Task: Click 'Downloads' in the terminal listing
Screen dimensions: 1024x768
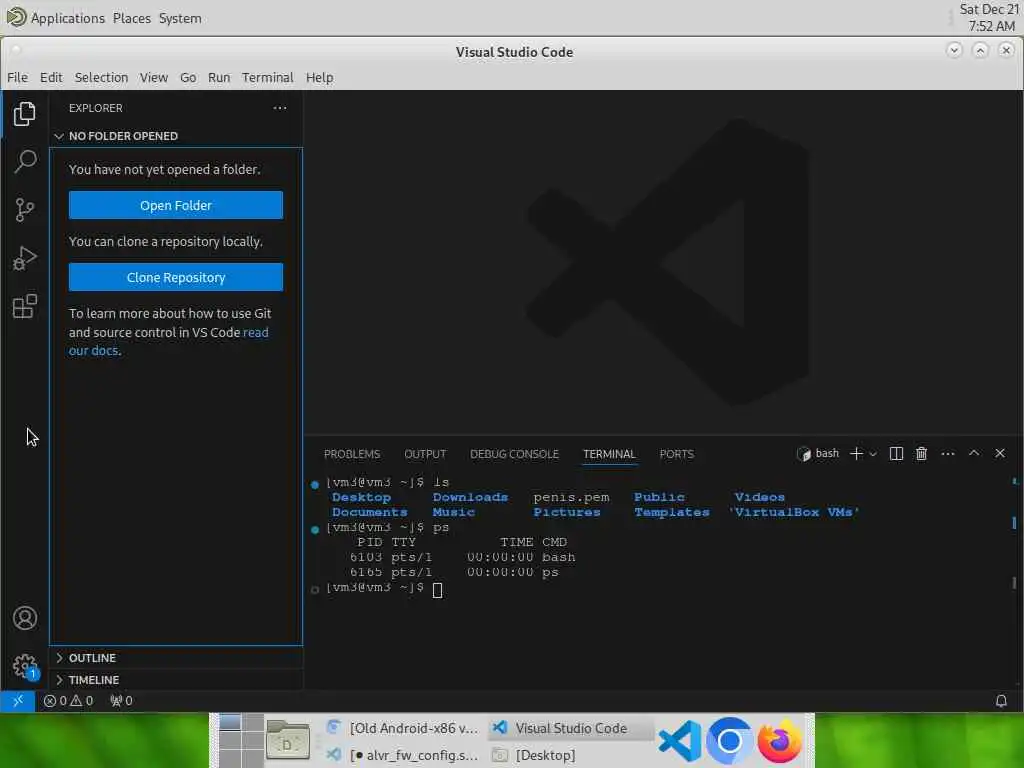Action: tap(470, 498)
